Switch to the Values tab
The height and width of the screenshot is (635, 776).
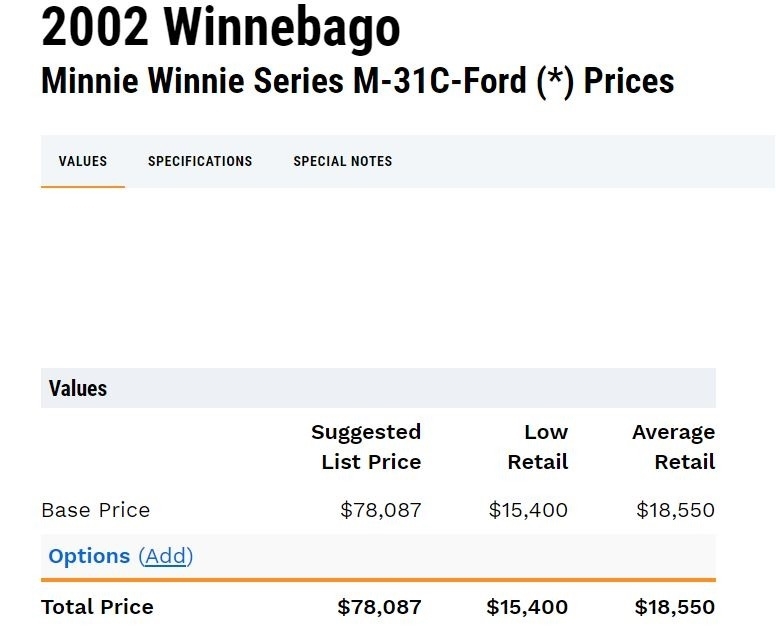click(83, 161)
